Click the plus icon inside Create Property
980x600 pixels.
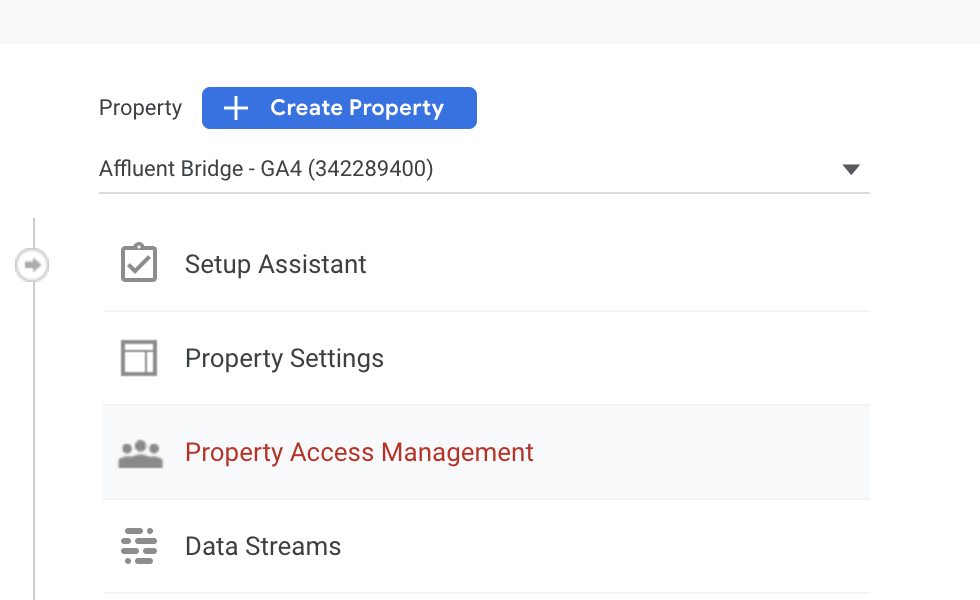pos(235,107)
